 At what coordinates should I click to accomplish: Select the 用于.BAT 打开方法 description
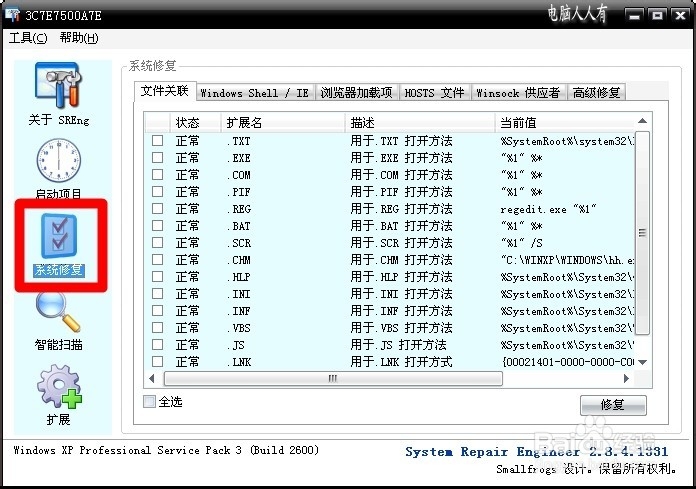pos(401,226)
